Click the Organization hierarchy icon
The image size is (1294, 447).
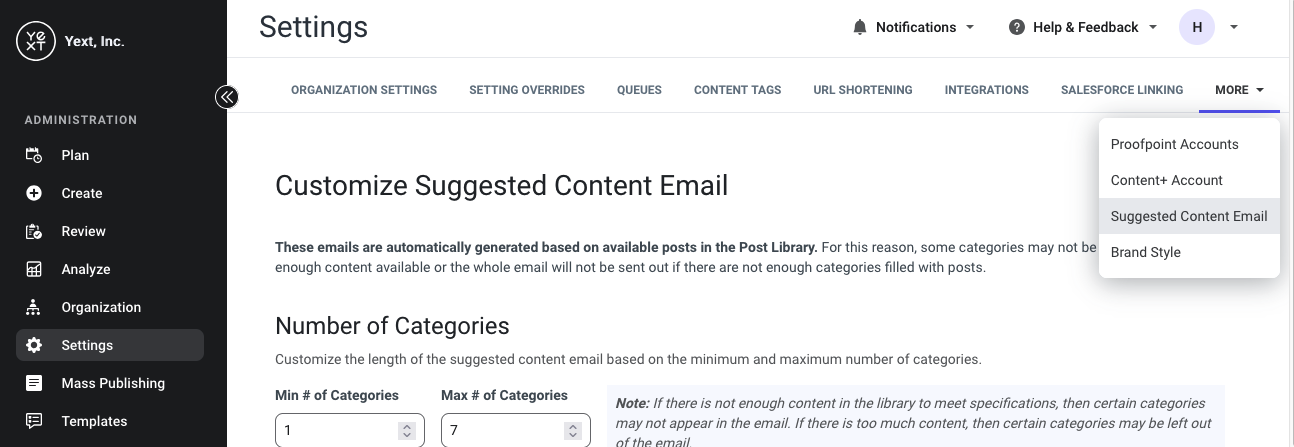tap(34, 307)
